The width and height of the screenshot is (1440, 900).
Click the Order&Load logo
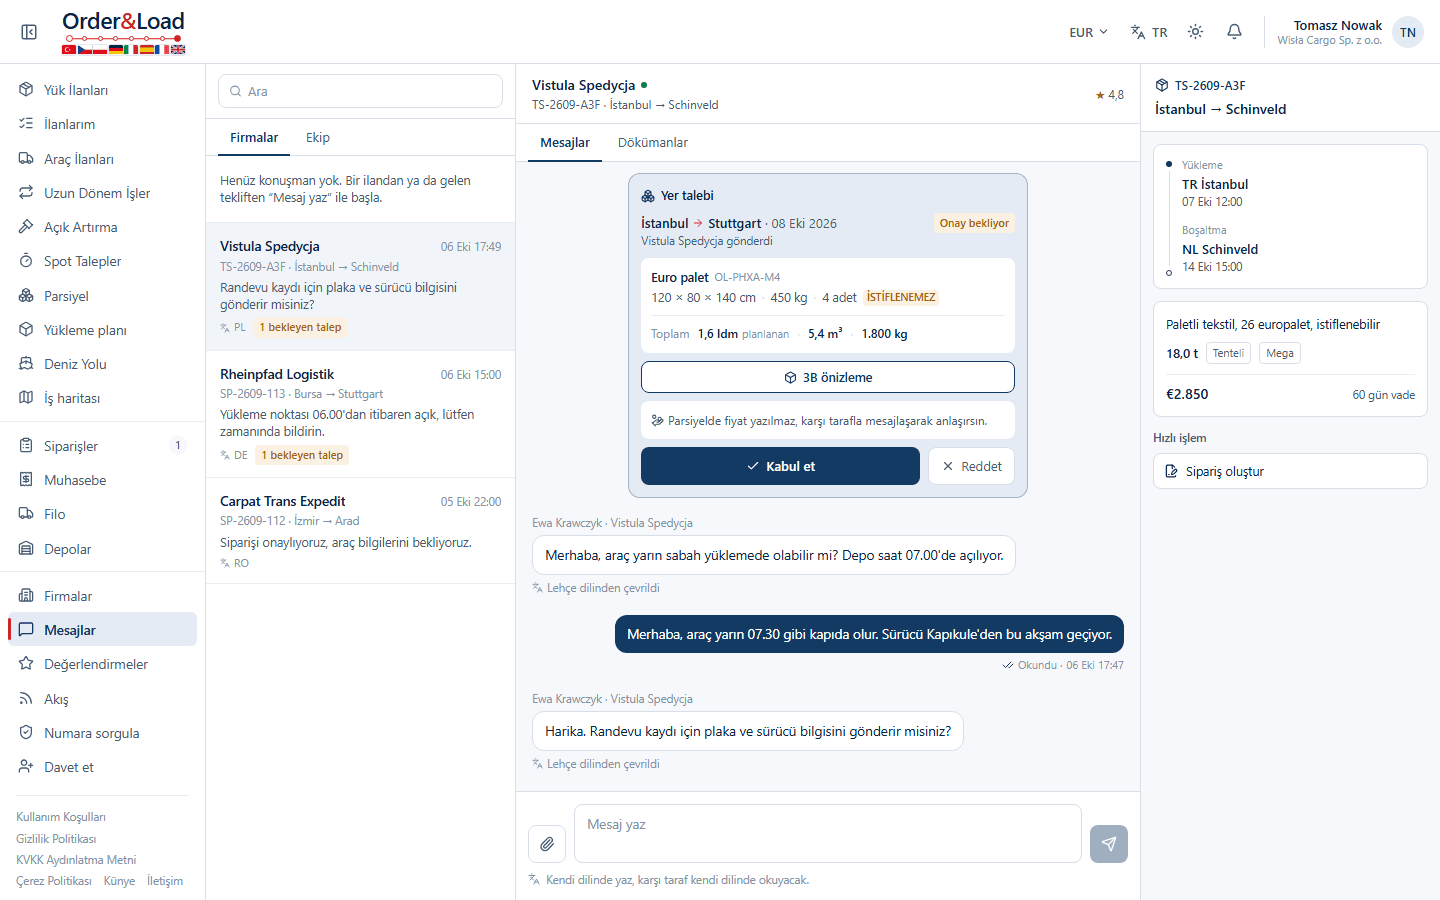pyautogui.click(x=123, y=32)
